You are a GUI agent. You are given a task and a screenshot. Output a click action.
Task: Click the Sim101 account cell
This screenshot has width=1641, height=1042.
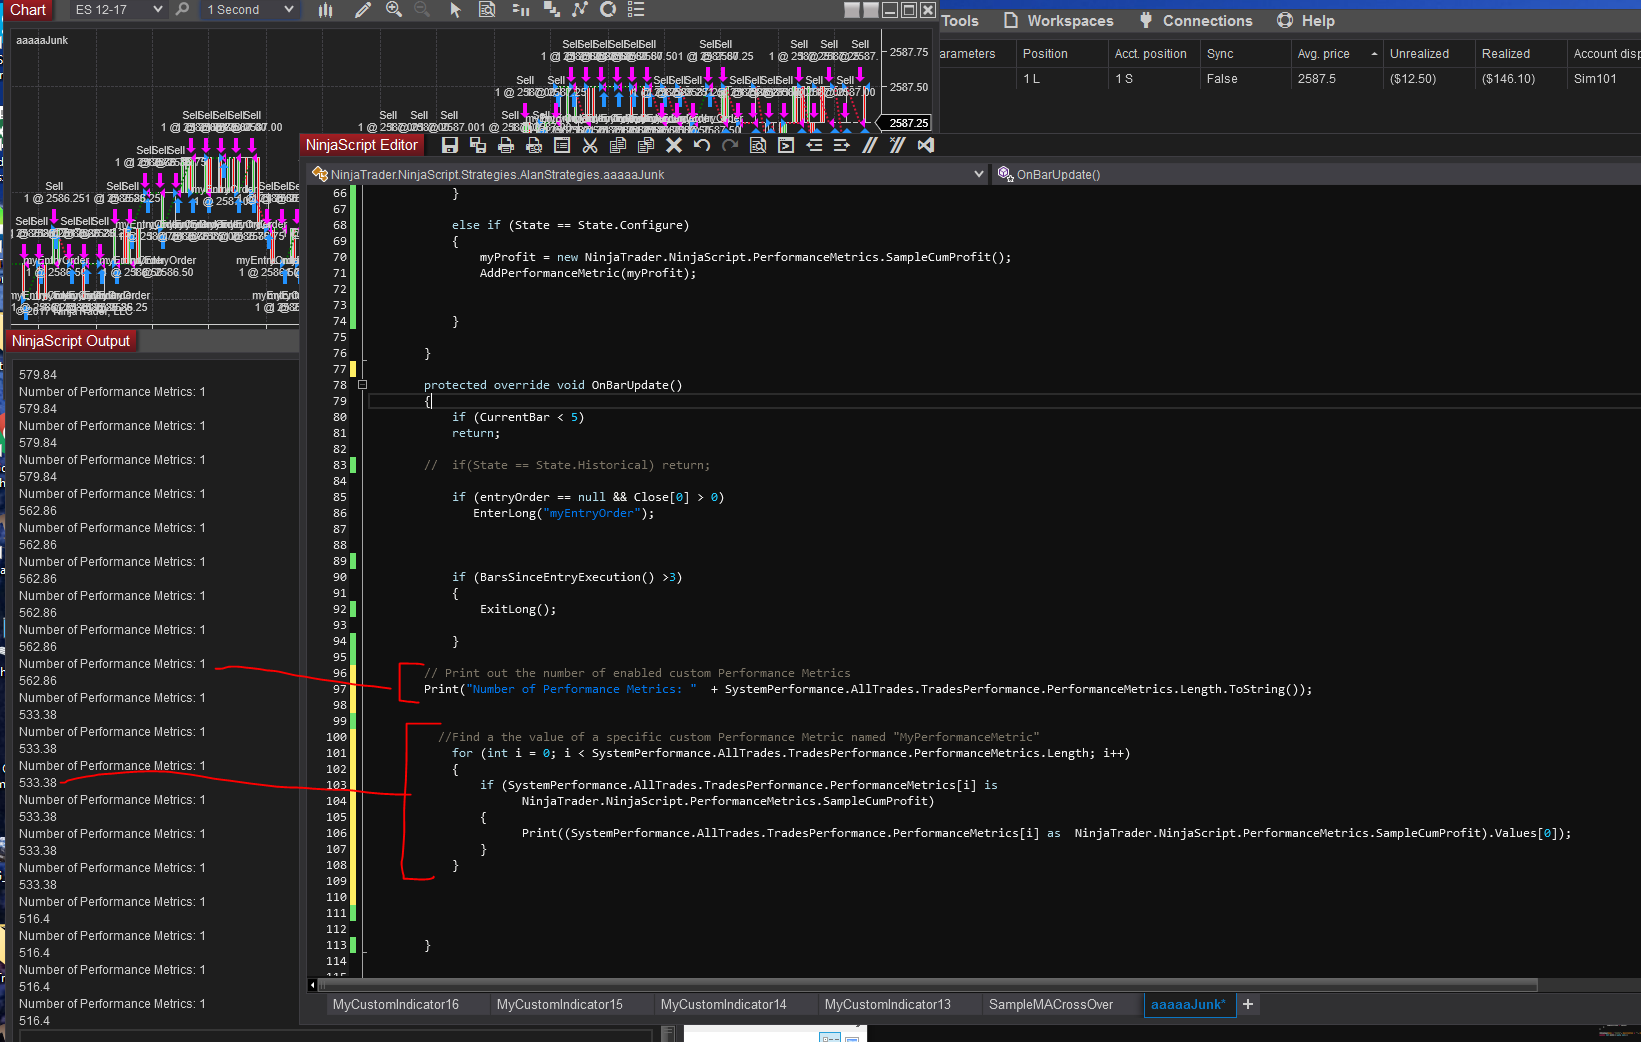1595,79
